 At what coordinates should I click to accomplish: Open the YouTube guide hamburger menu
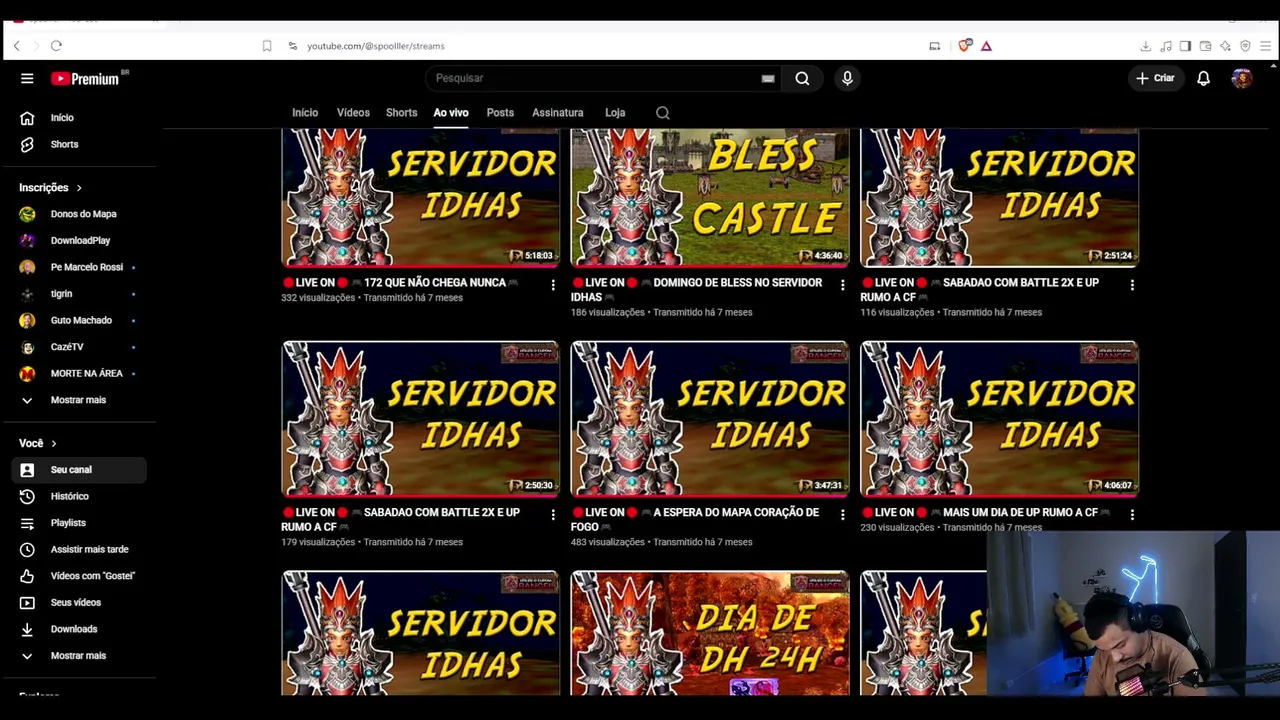[27, 78]
